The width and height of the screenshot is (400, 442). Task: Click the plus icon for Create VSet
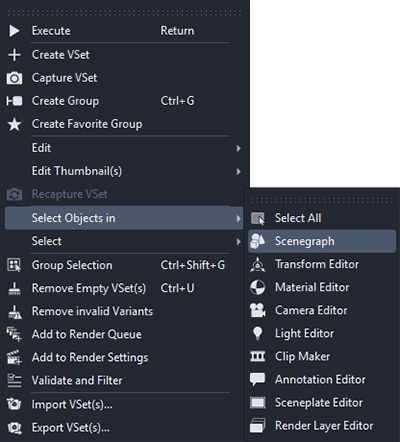(14, 55)
